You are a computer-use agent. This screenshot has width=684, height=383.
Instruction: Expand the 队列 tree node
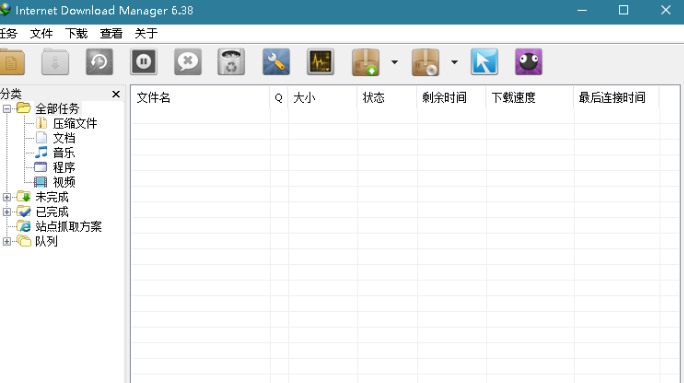(7, 241)
